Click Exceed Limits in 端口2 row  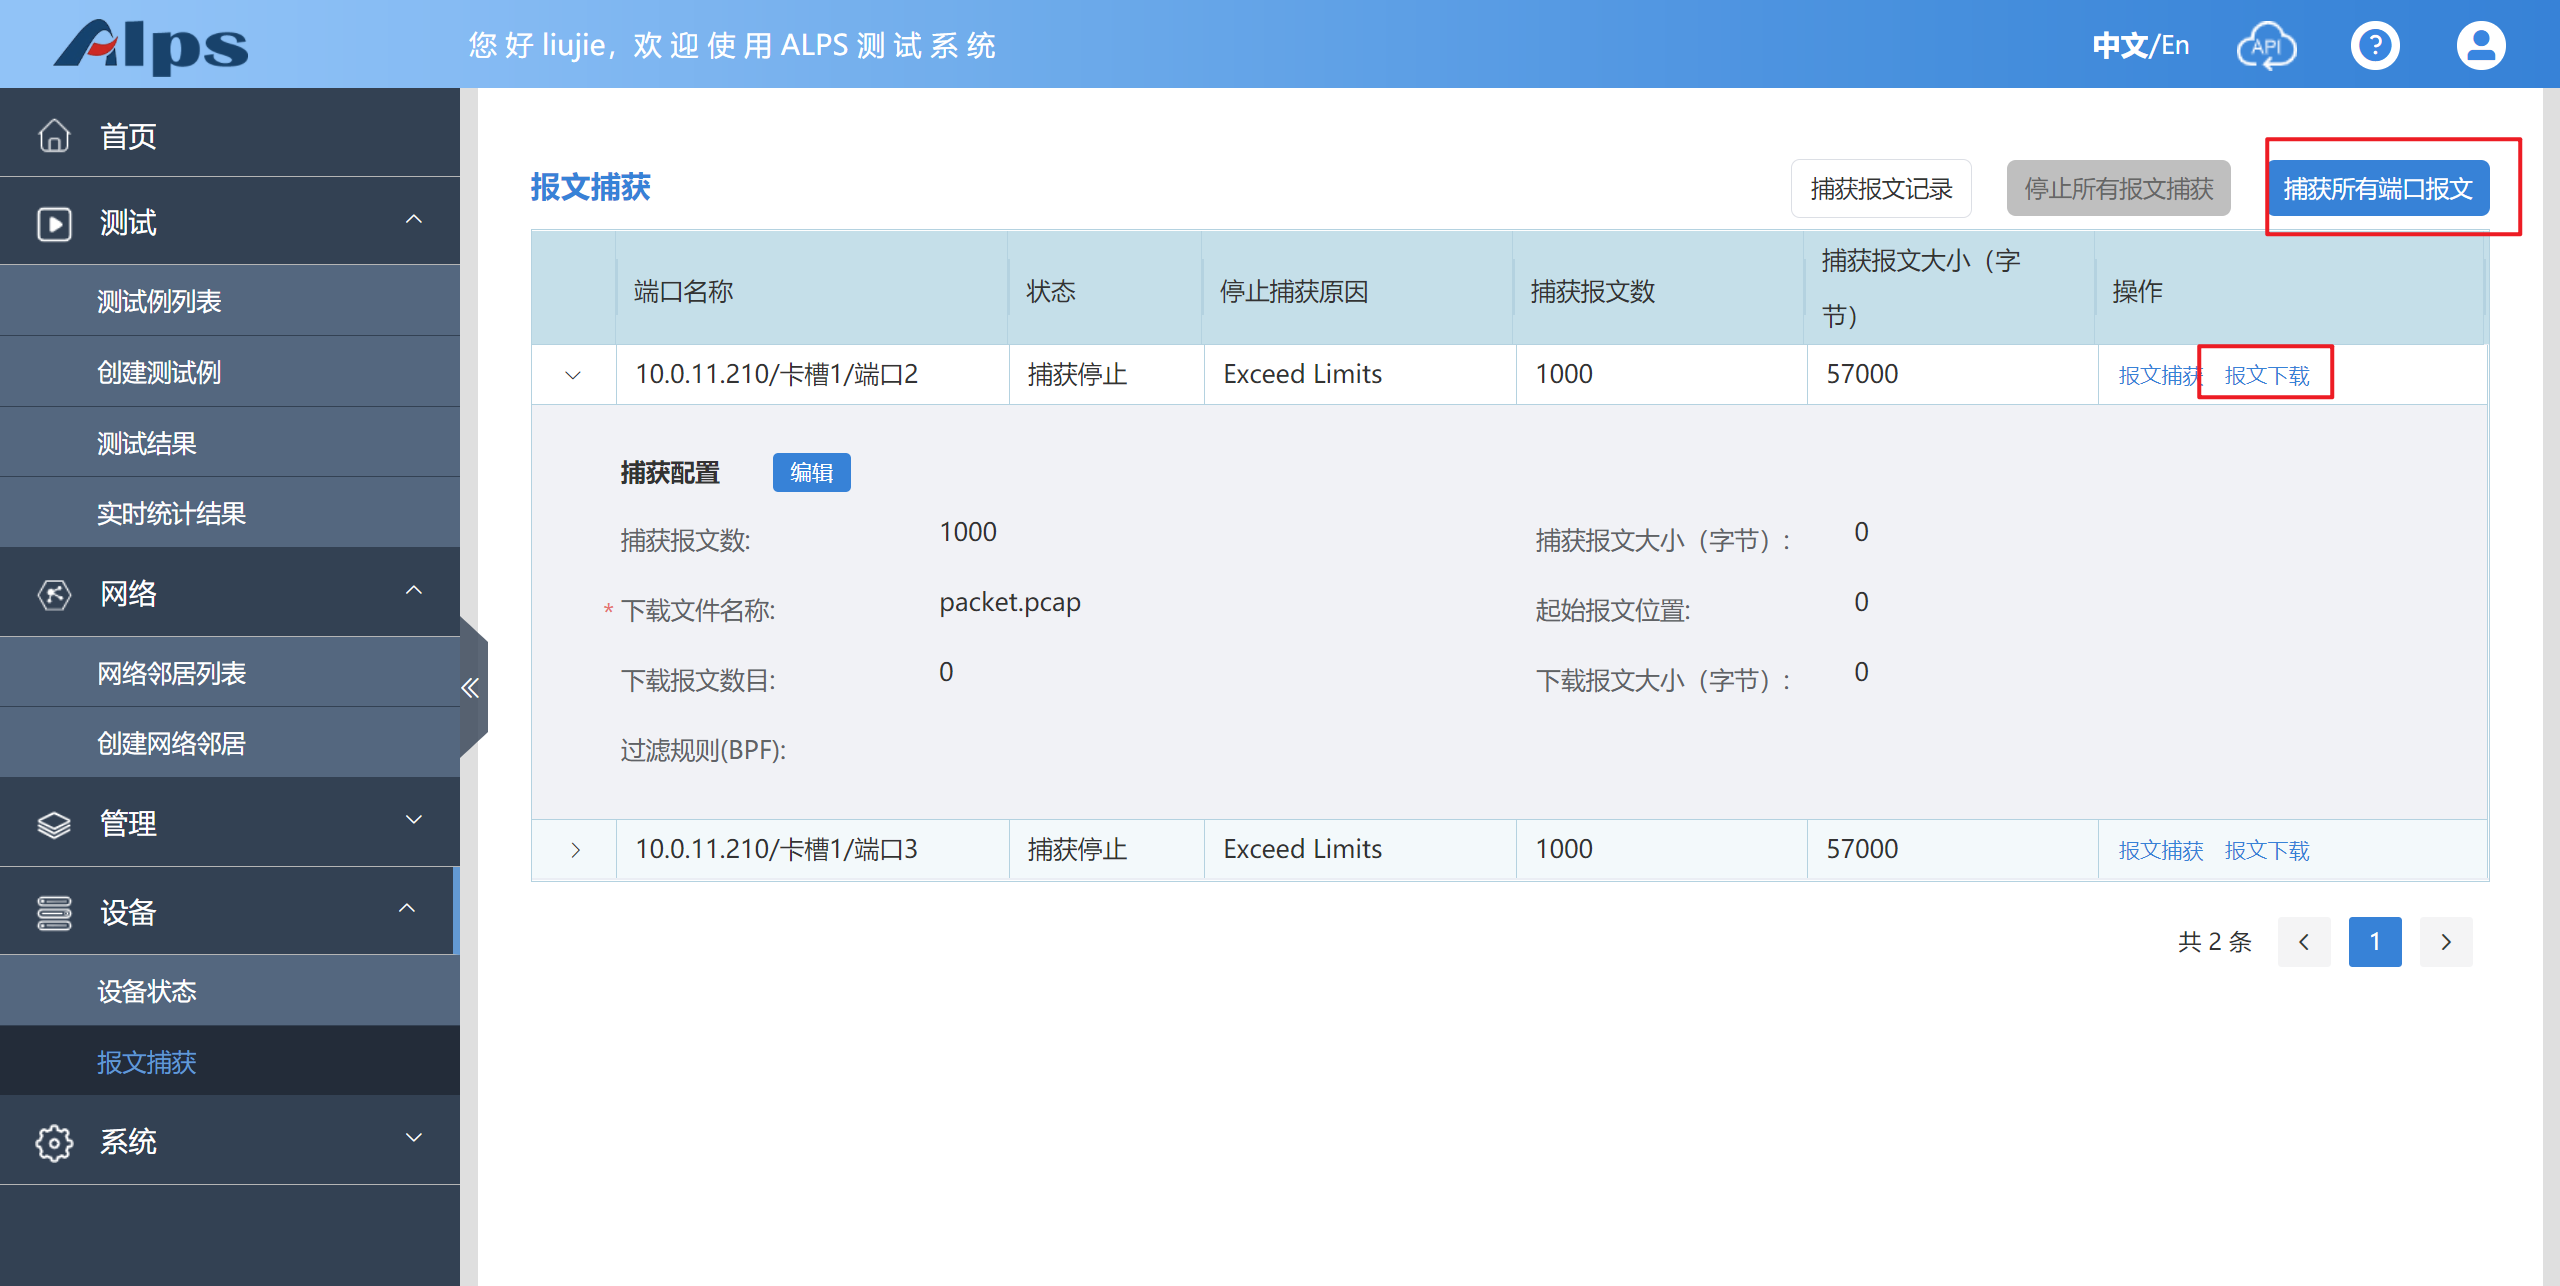1302,374
